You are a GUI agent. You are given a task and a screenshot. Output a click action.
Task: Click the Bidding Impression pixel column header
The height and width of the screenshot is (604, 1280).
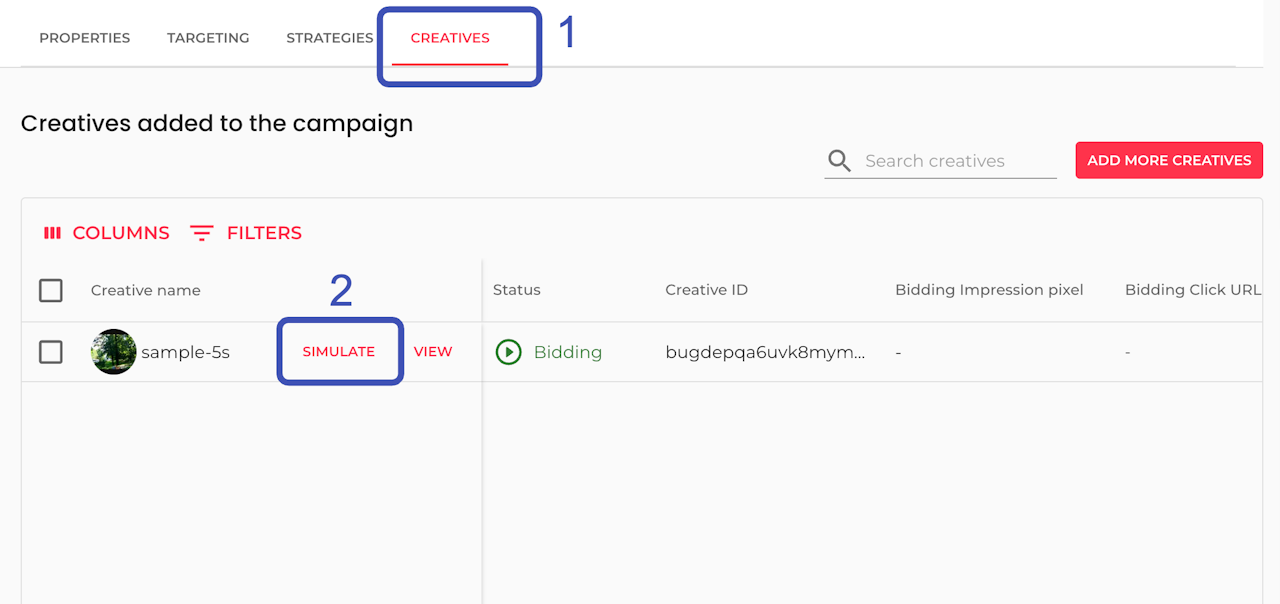989,290
